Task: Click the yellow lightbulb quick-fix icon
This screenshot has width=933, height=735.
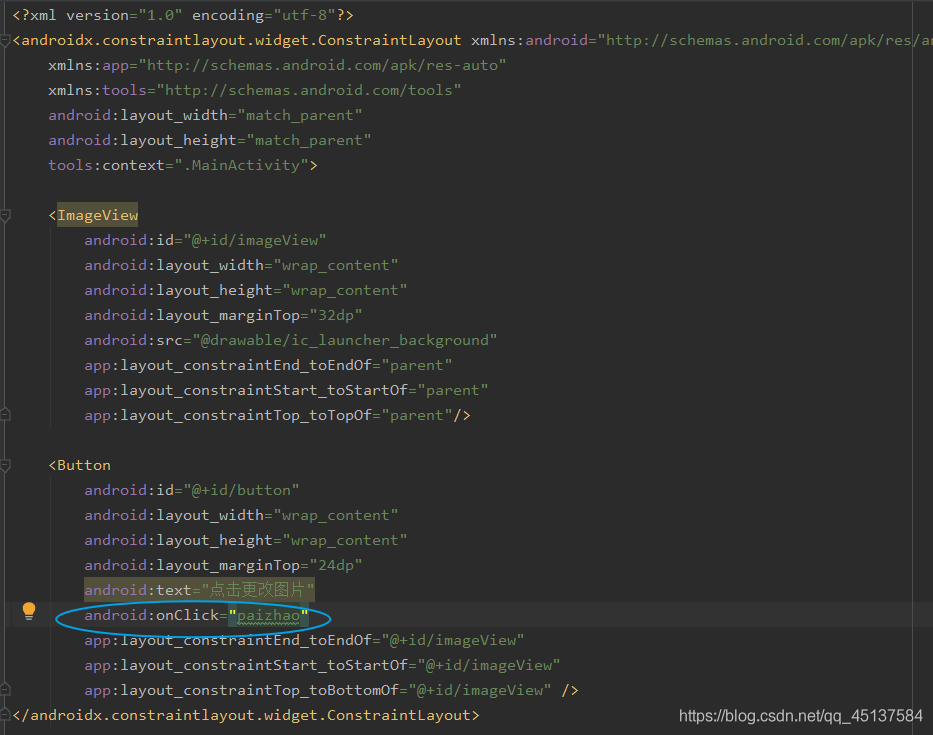Action: (x=29, y=611)
